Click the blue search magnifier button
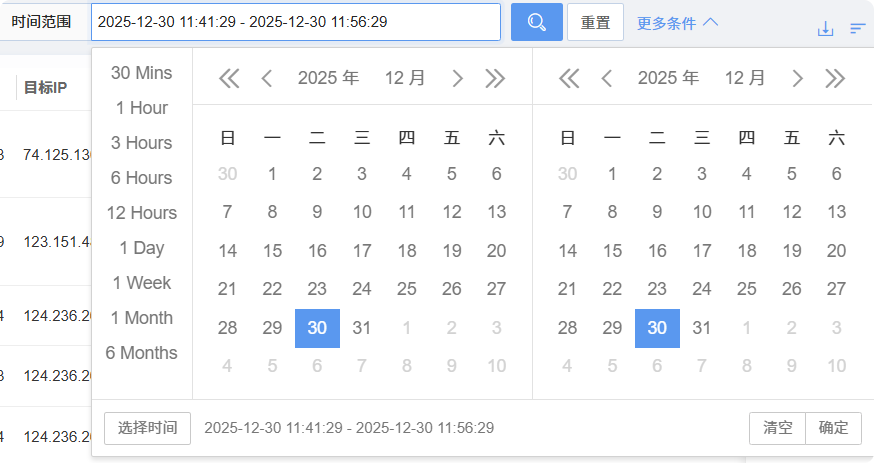 tap(536, 22)
